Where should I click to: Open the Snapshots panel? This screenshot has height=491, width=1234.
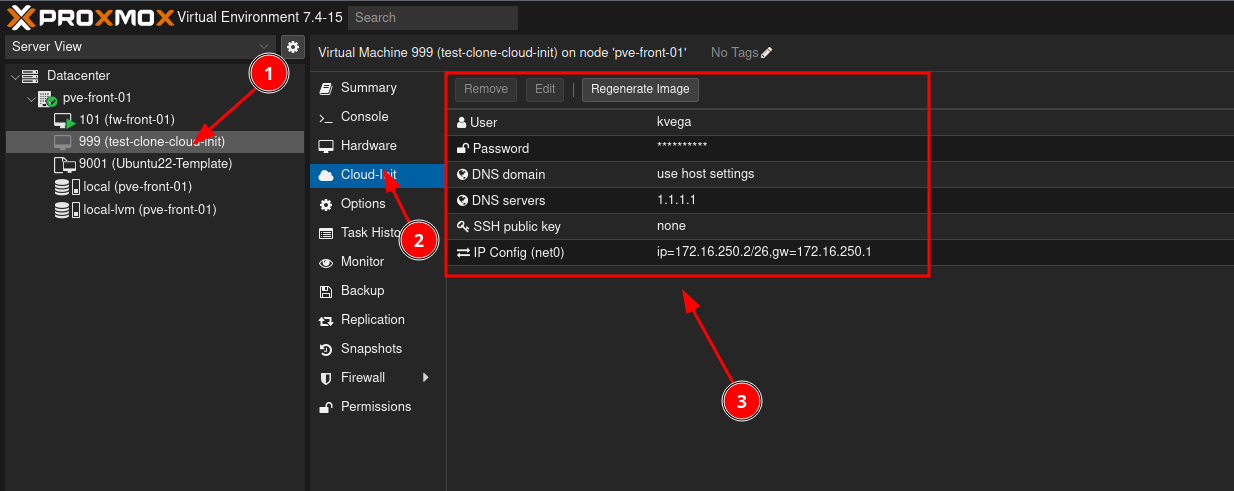click(x=371, y=349)
